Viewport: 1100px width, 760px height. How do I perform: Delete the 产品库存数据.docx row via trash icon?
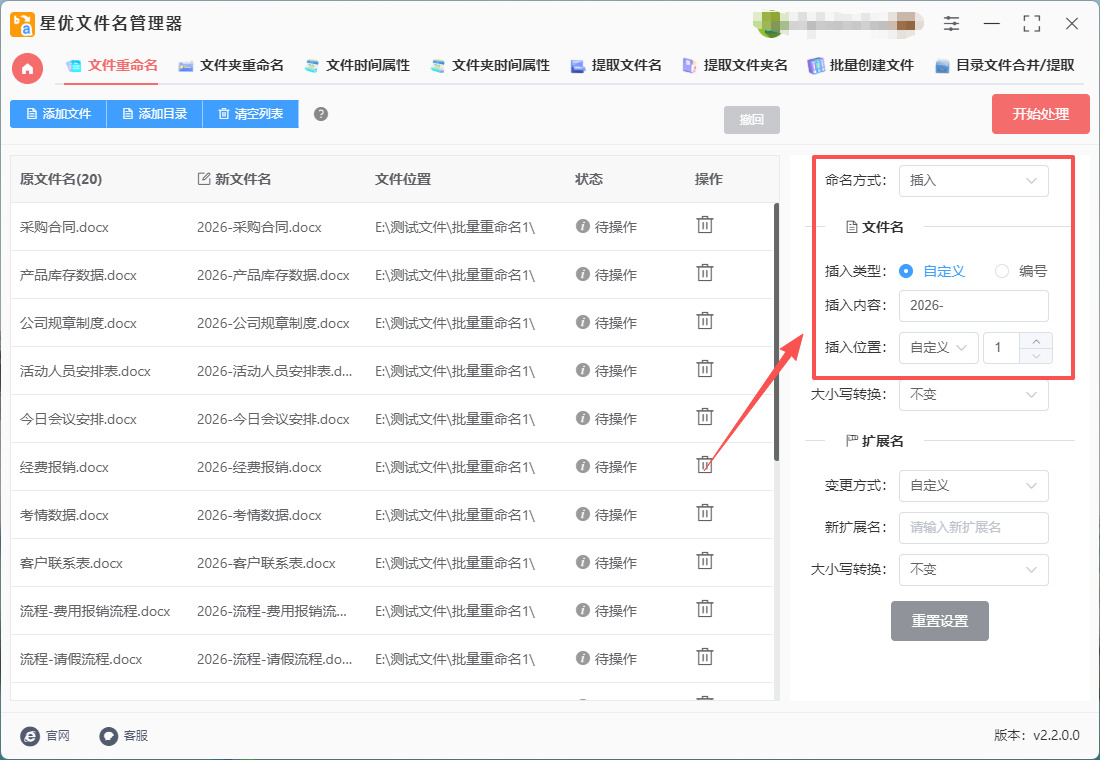point(704,273)
